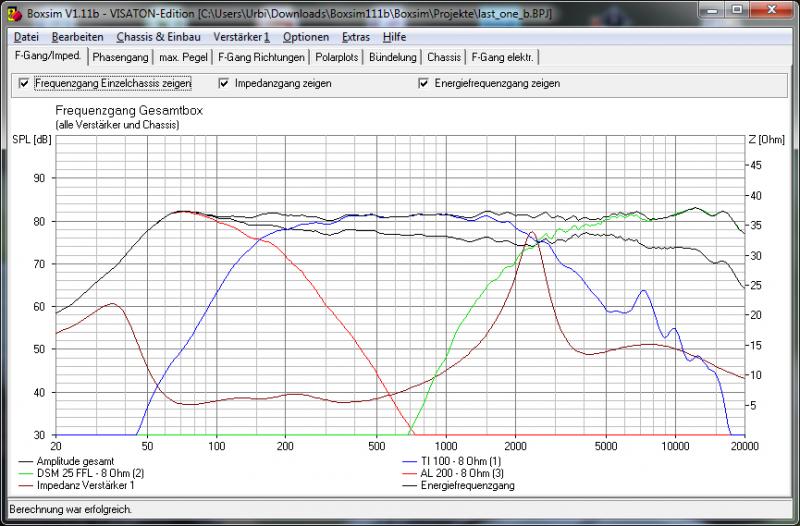This screenshot has width=800, height=526.
Task: Open the Bündelung tab
Action: [392, 58]
